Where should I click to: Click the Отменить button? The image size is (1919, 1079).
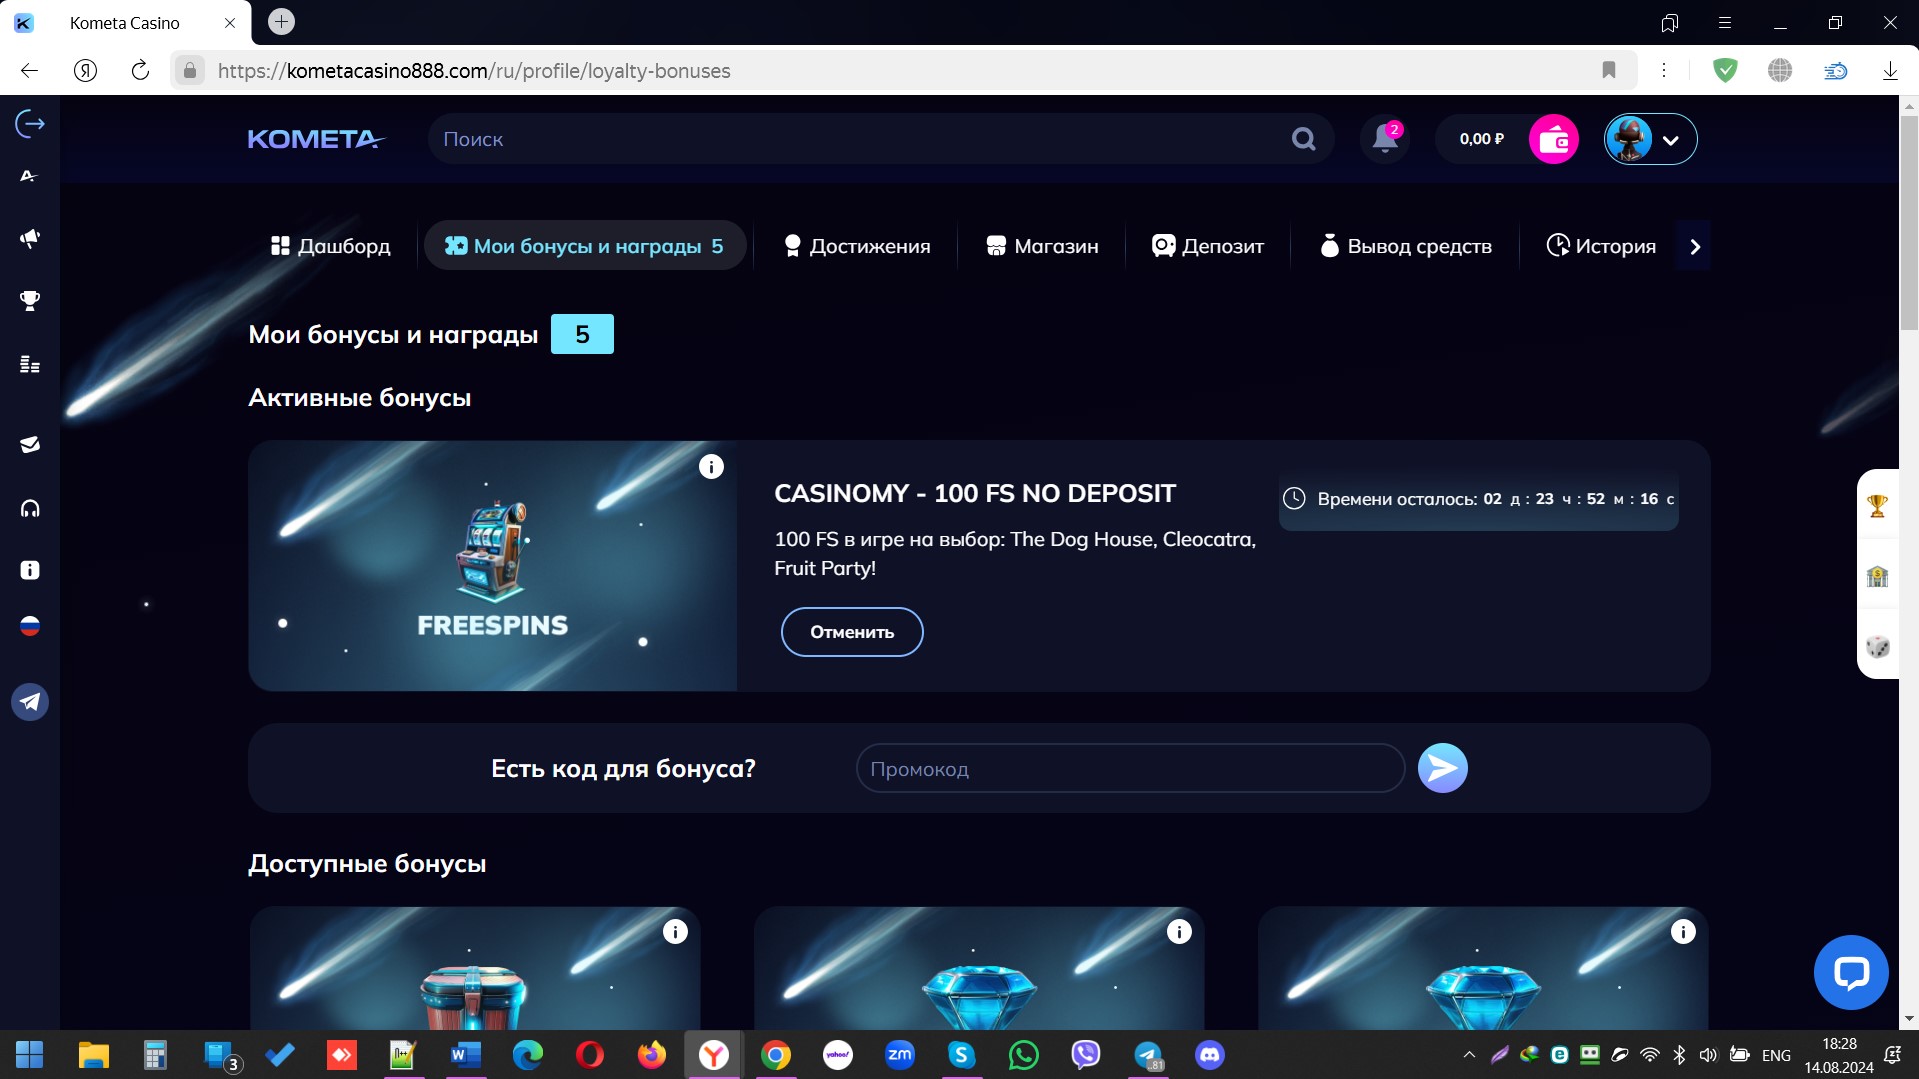[x=852, y=632]
